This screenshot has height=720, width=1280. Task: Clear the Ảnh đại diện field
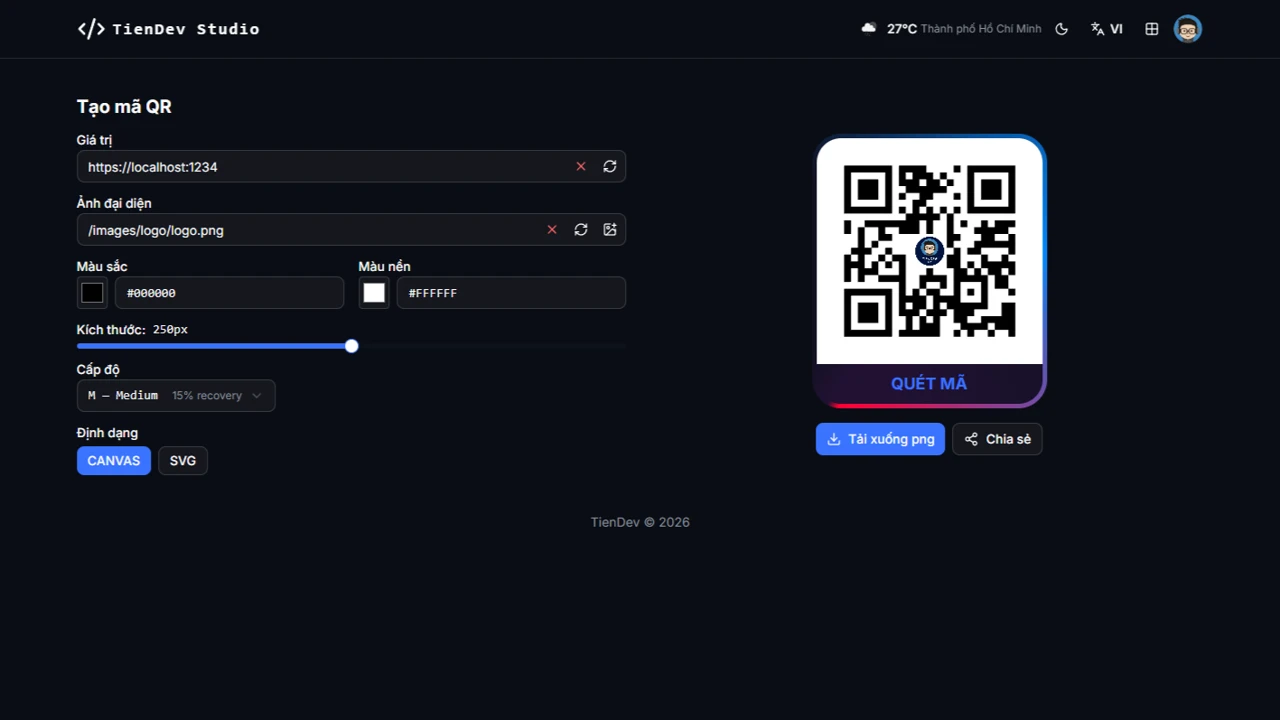point(551,229)
